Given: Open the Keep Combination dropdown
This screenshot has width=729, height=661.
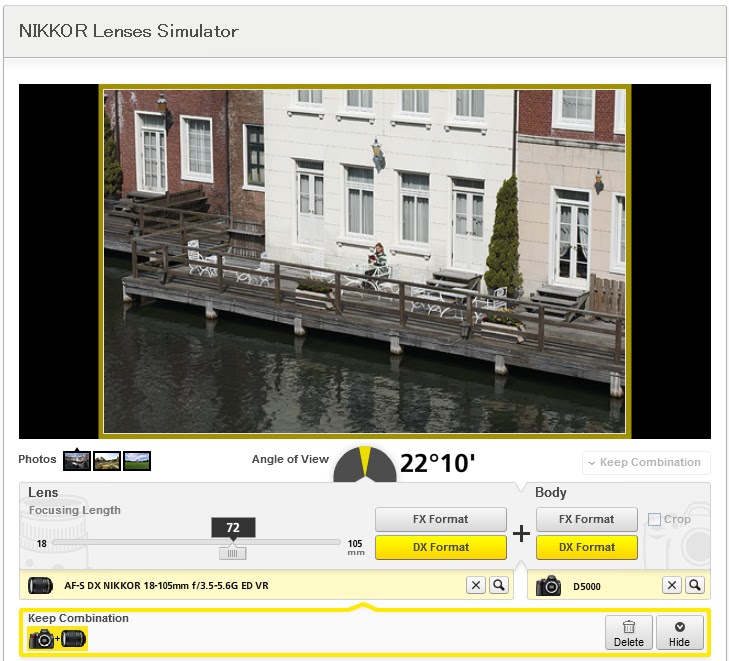Looking at the screenshot, I should click(646, 463).
